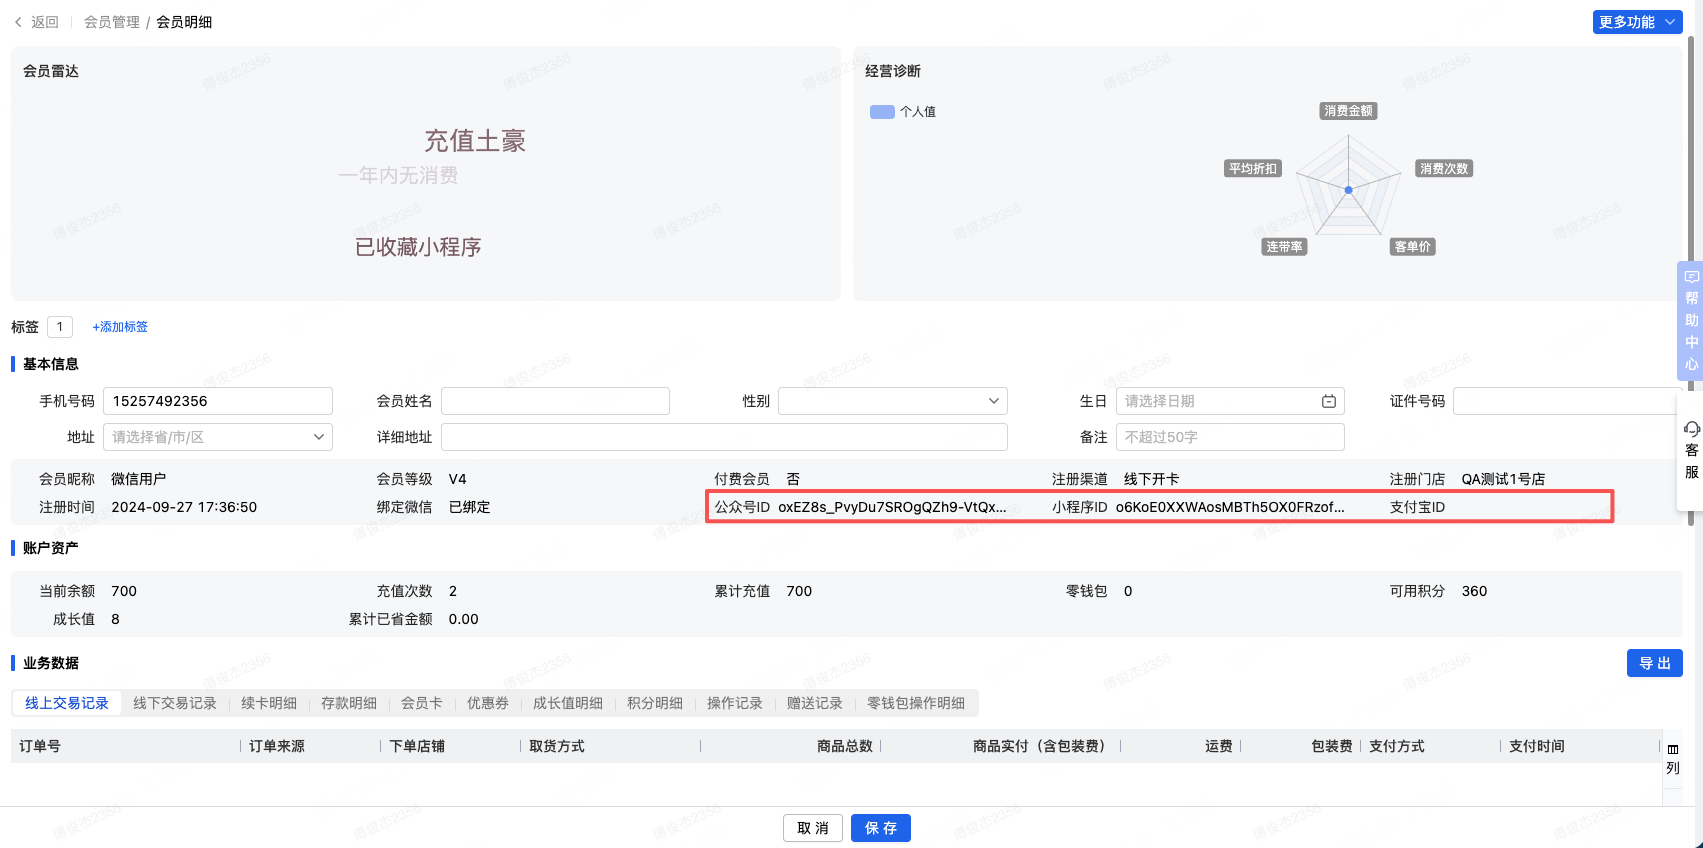Click the 订单来源 column header

pyautogui.click(x=277, y=746)
